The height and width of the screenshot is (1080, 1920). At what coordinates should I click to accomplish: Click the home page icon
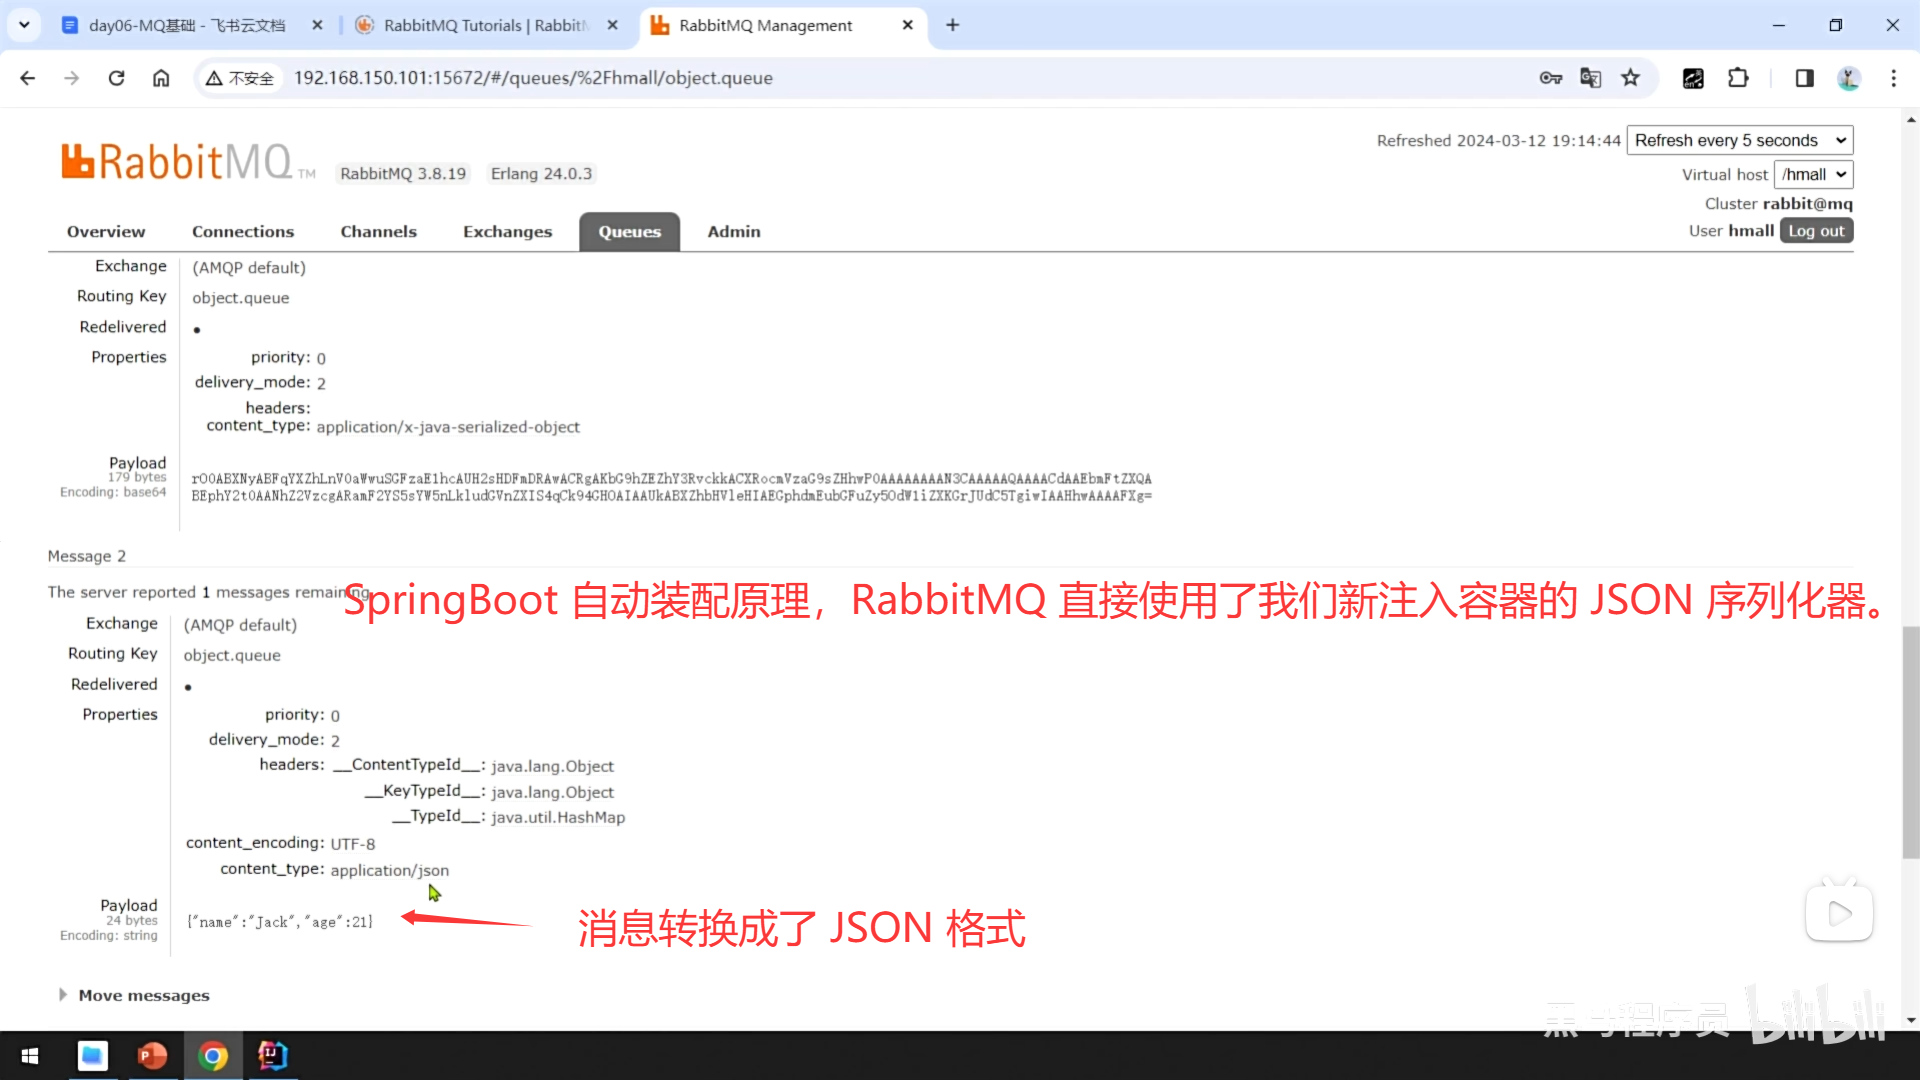pos(161,78)
